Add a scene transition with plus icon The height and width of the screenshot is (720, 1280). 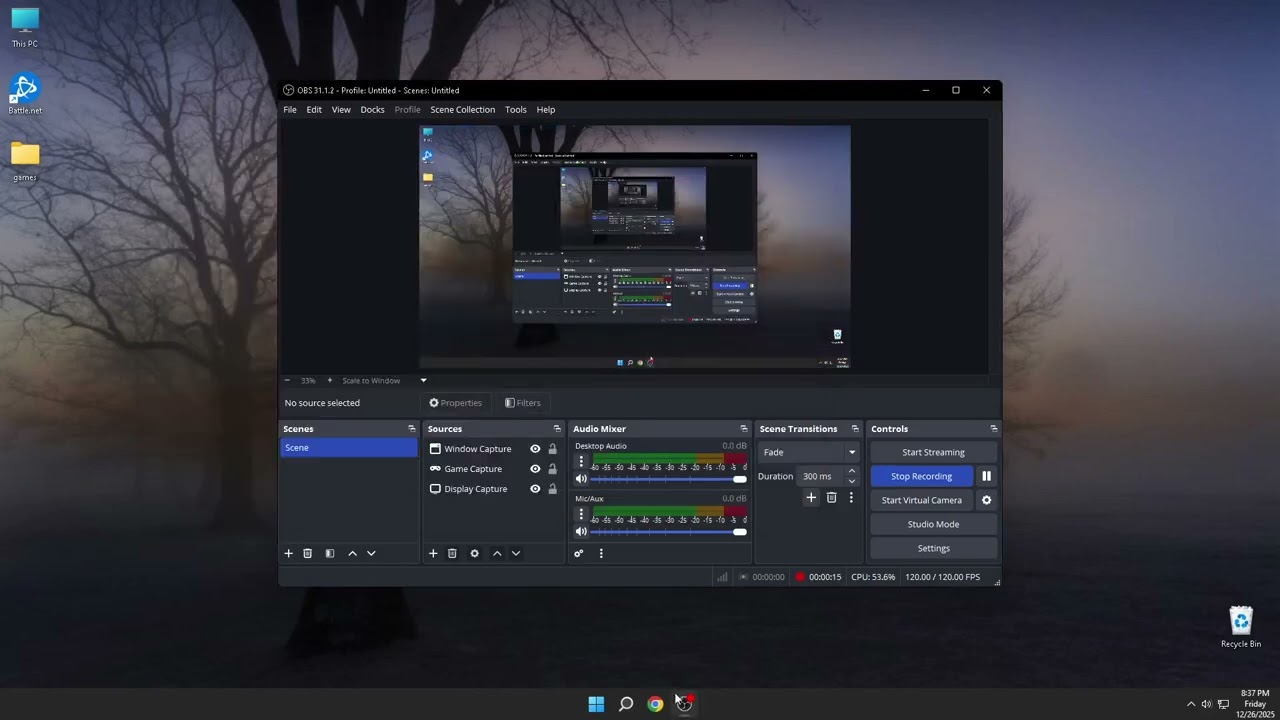coord(811,497)
